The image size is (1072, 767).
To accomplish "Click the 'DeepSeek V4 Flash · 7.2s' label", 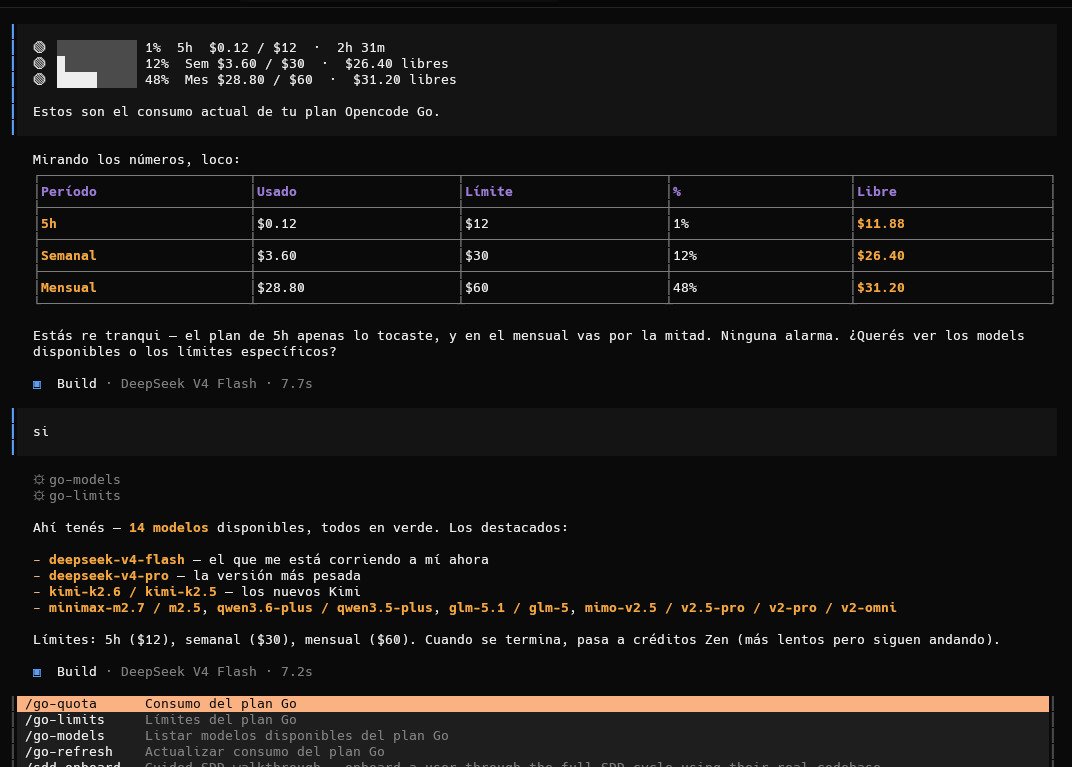I will click(x=216, y=672).
